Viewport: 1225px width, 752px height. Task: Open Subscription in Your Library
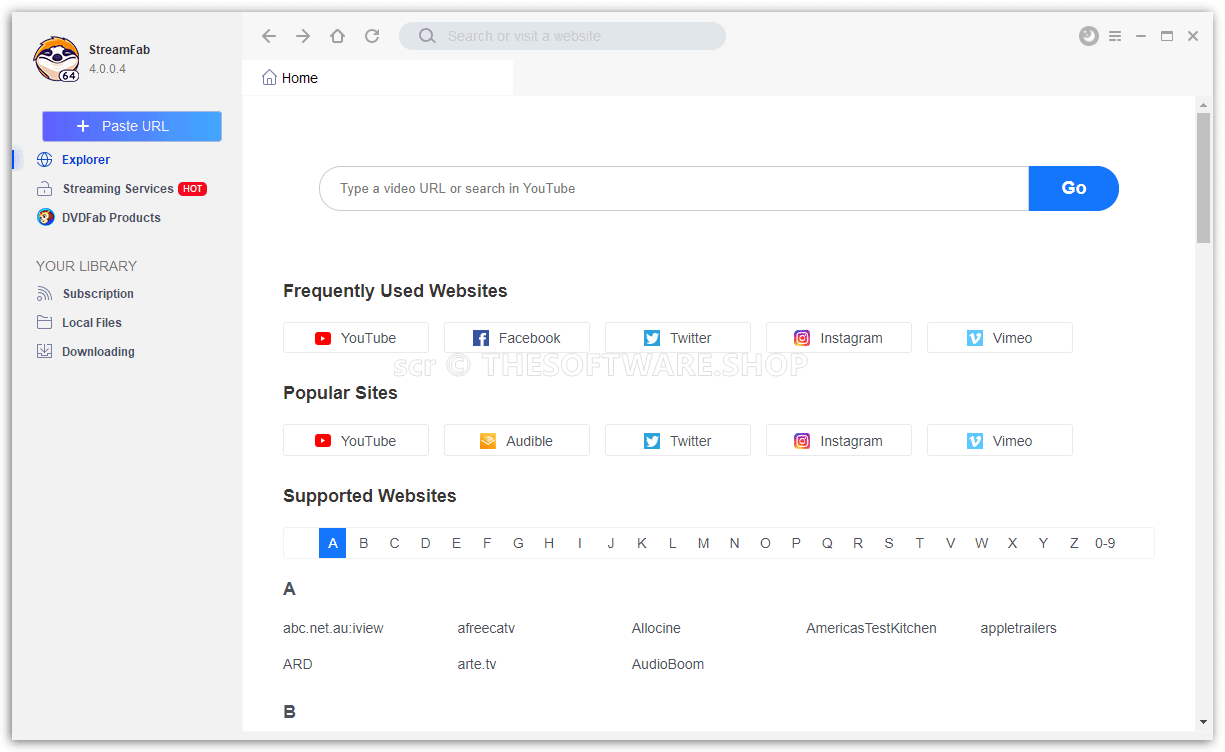click(98, 294)
